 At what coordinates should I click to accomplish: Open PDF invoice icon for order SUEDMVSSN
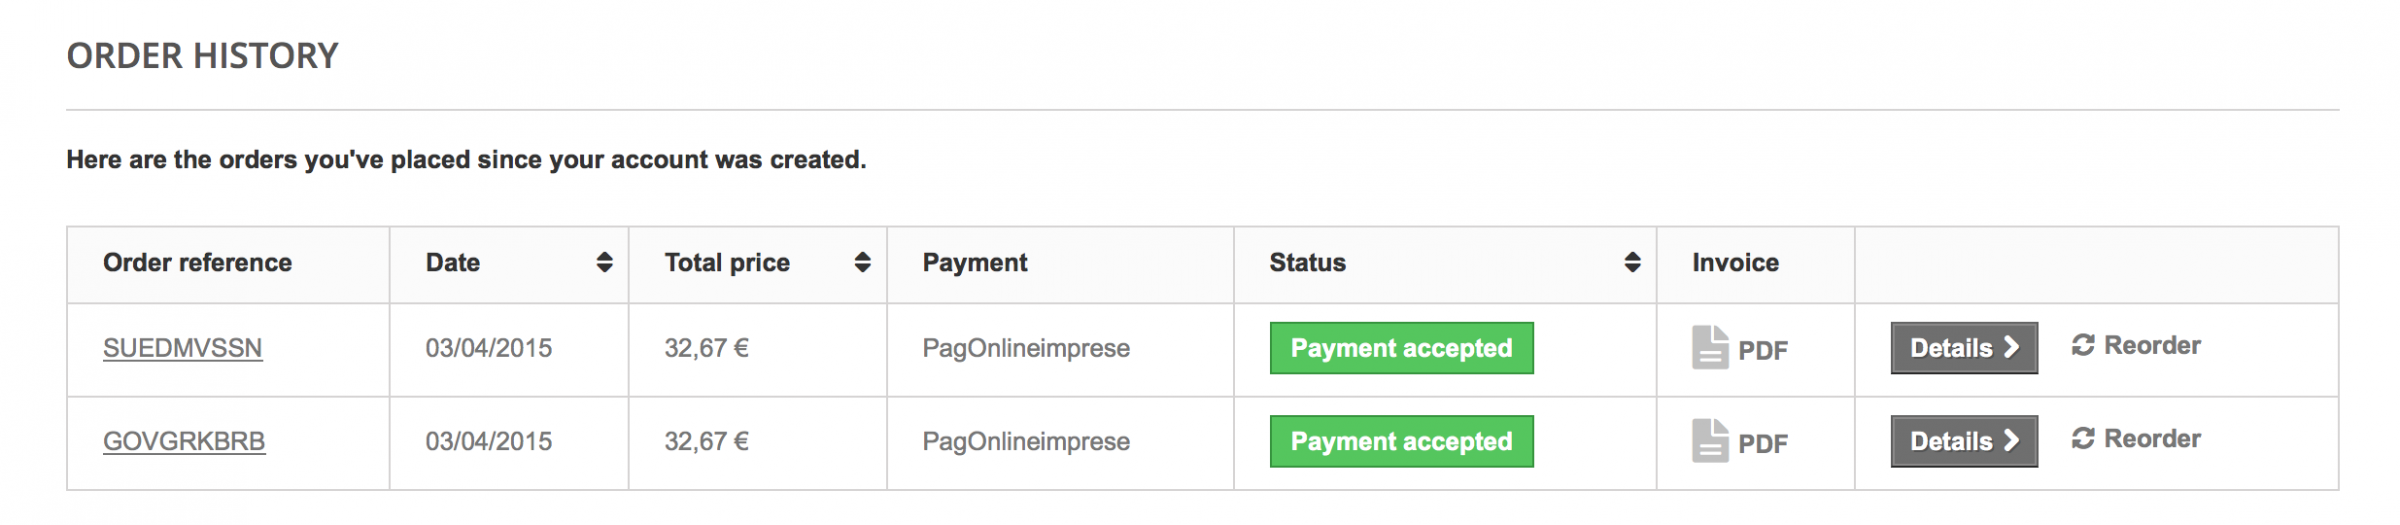pyautogui.click(x=1709, y=348)
